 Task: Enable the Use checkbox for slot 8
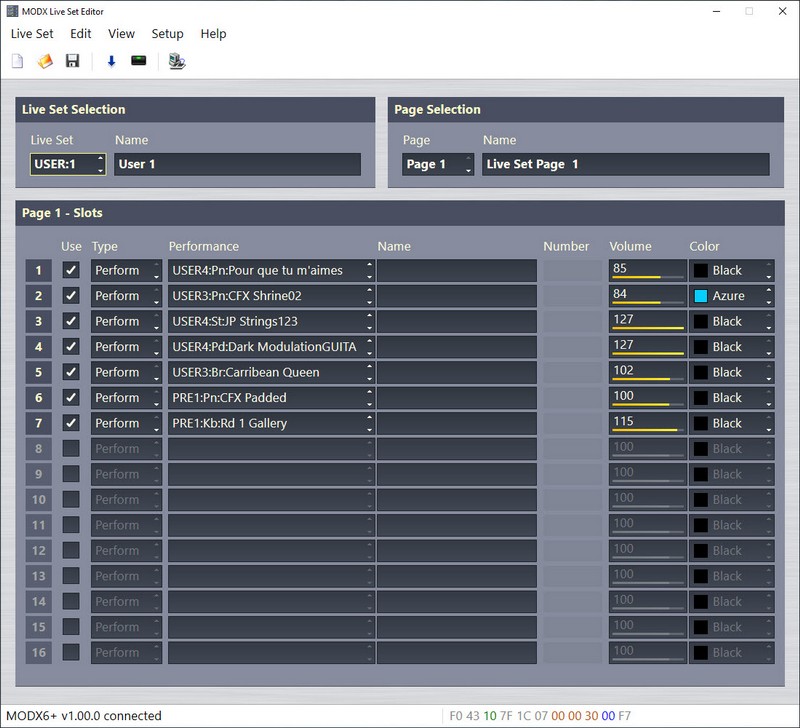[x=71, y=449]
